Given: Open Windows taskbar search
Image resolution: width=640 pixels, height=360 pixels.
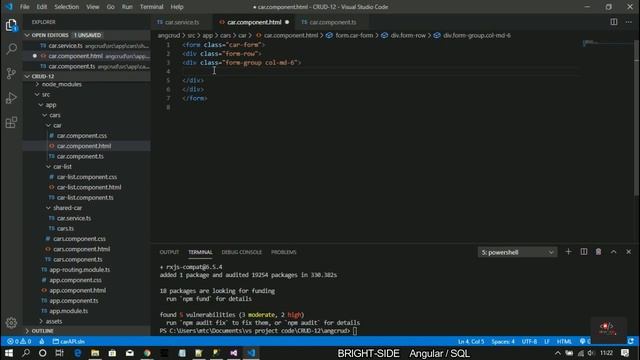Looking at the screenshot, I should pos(26,353).
